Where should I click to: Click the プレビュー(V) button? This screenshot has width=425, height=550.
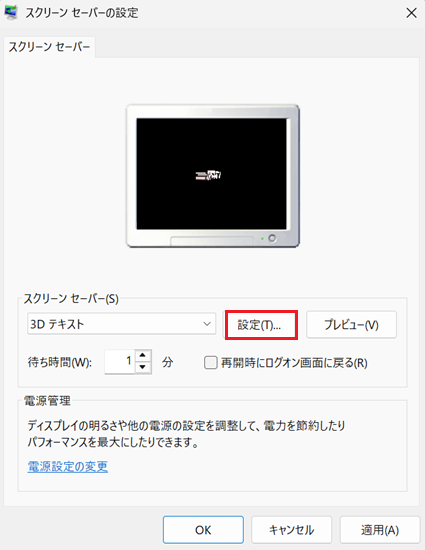[351, 325]
